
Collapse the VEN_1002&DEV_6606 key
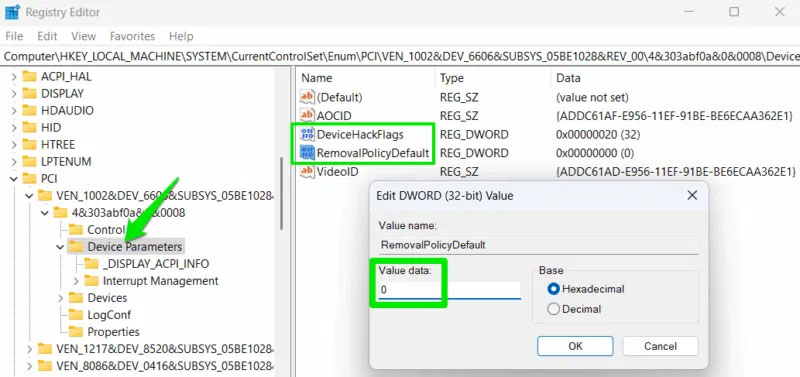click(29, 196)
